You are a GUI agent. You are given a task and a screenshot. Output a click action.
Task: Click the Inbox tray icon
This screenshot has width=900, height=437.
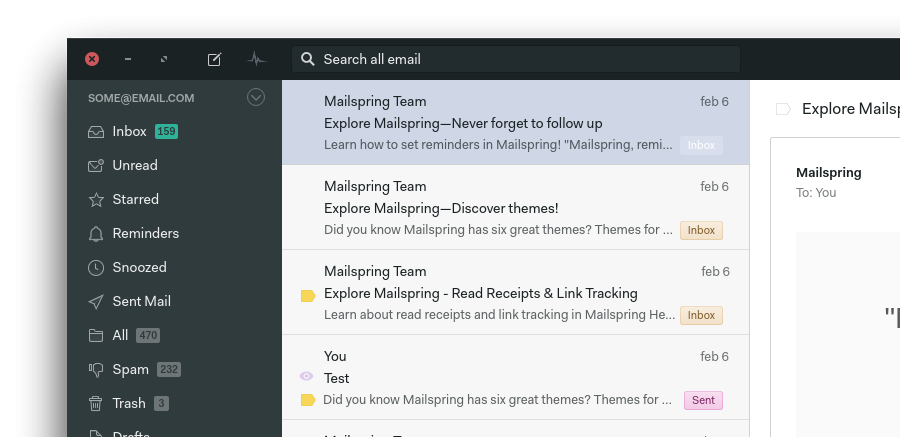(96, 132)
